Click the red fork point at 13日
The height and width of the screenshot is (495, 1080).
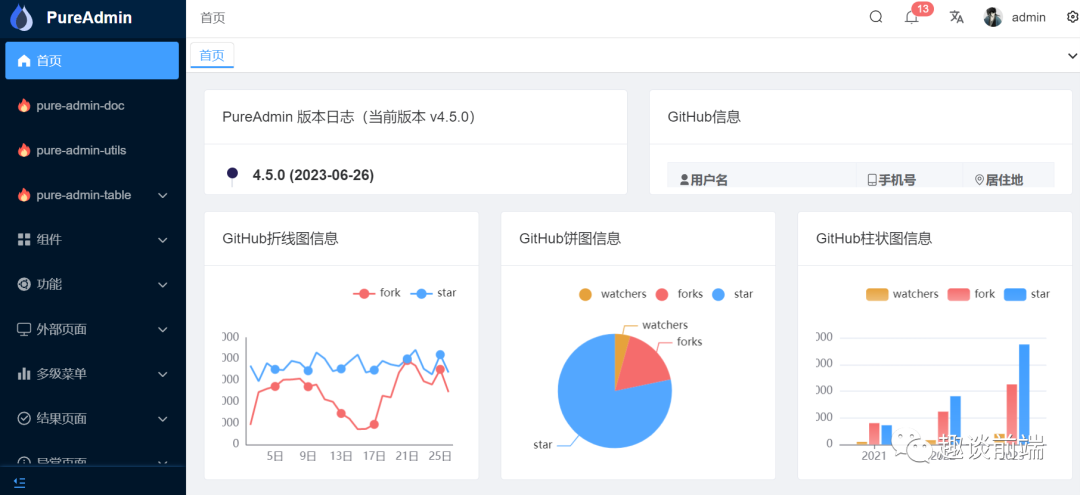341,413
